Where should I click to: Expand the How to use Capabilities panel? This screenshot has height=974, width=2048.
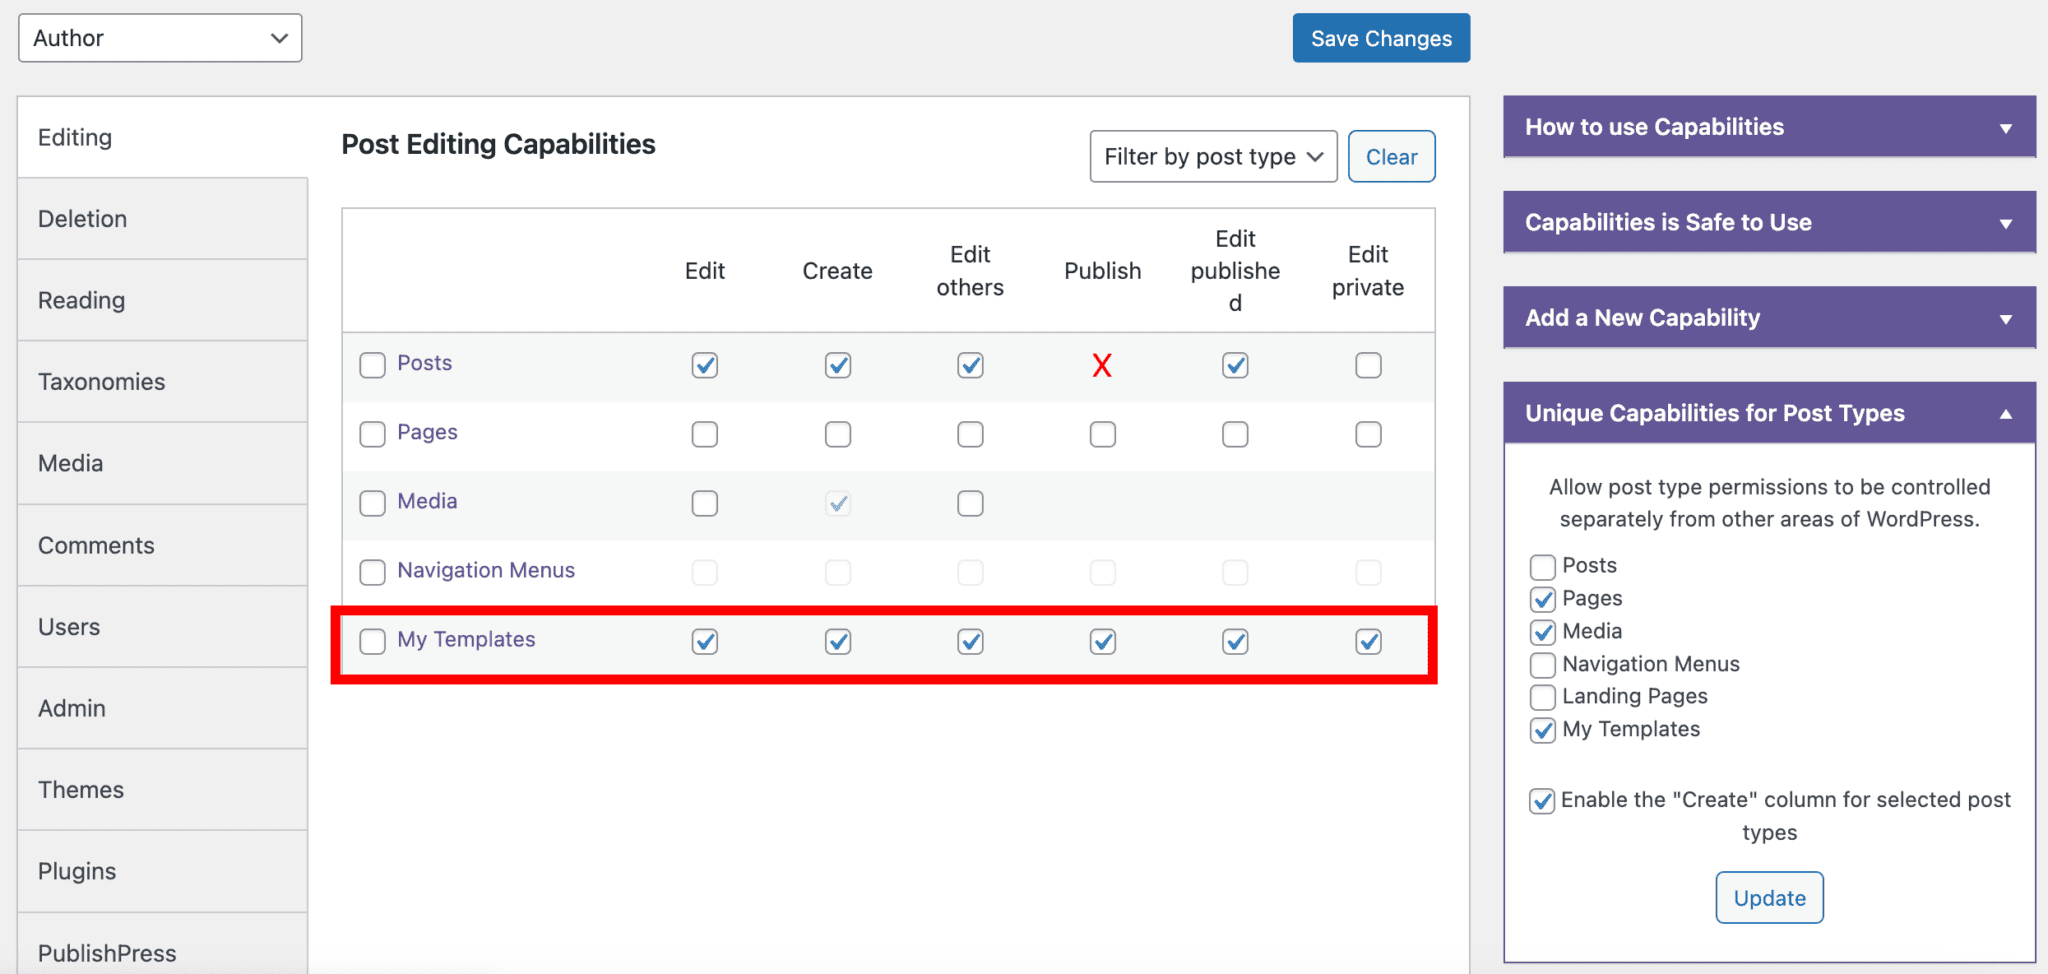(1769, 127)
